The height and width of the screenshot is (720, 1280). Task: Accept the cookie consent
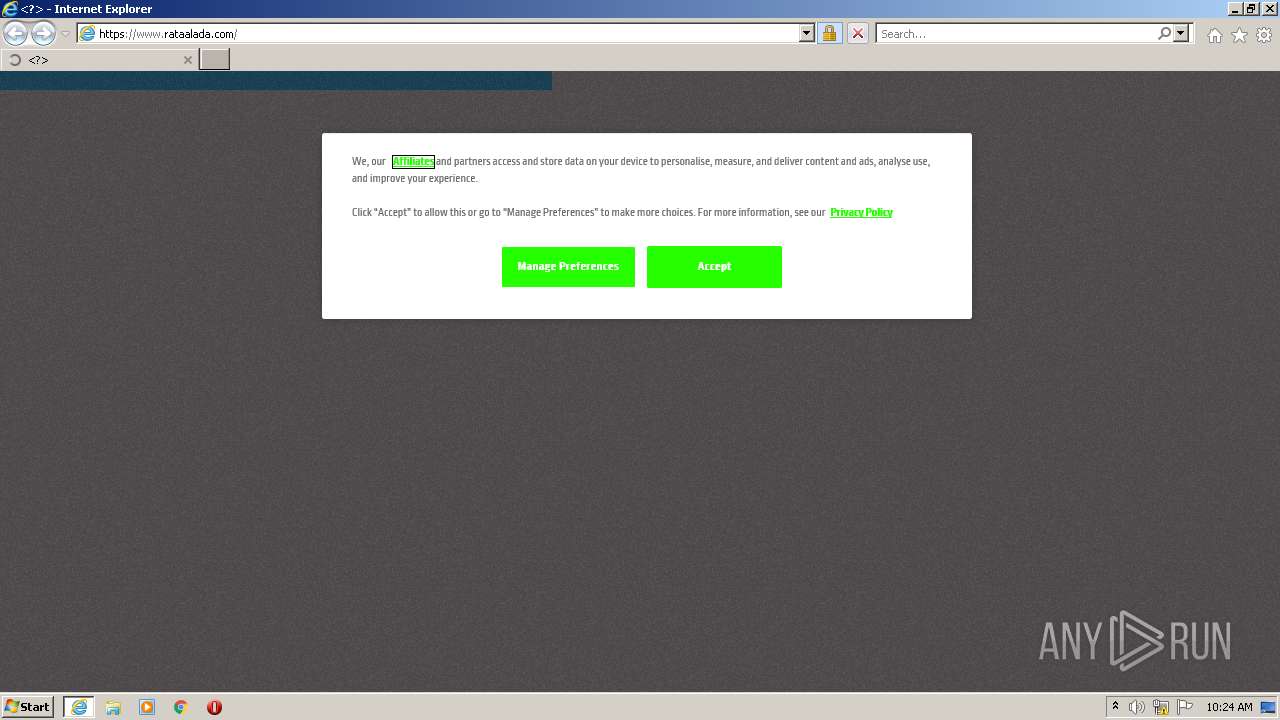[714, 267]
